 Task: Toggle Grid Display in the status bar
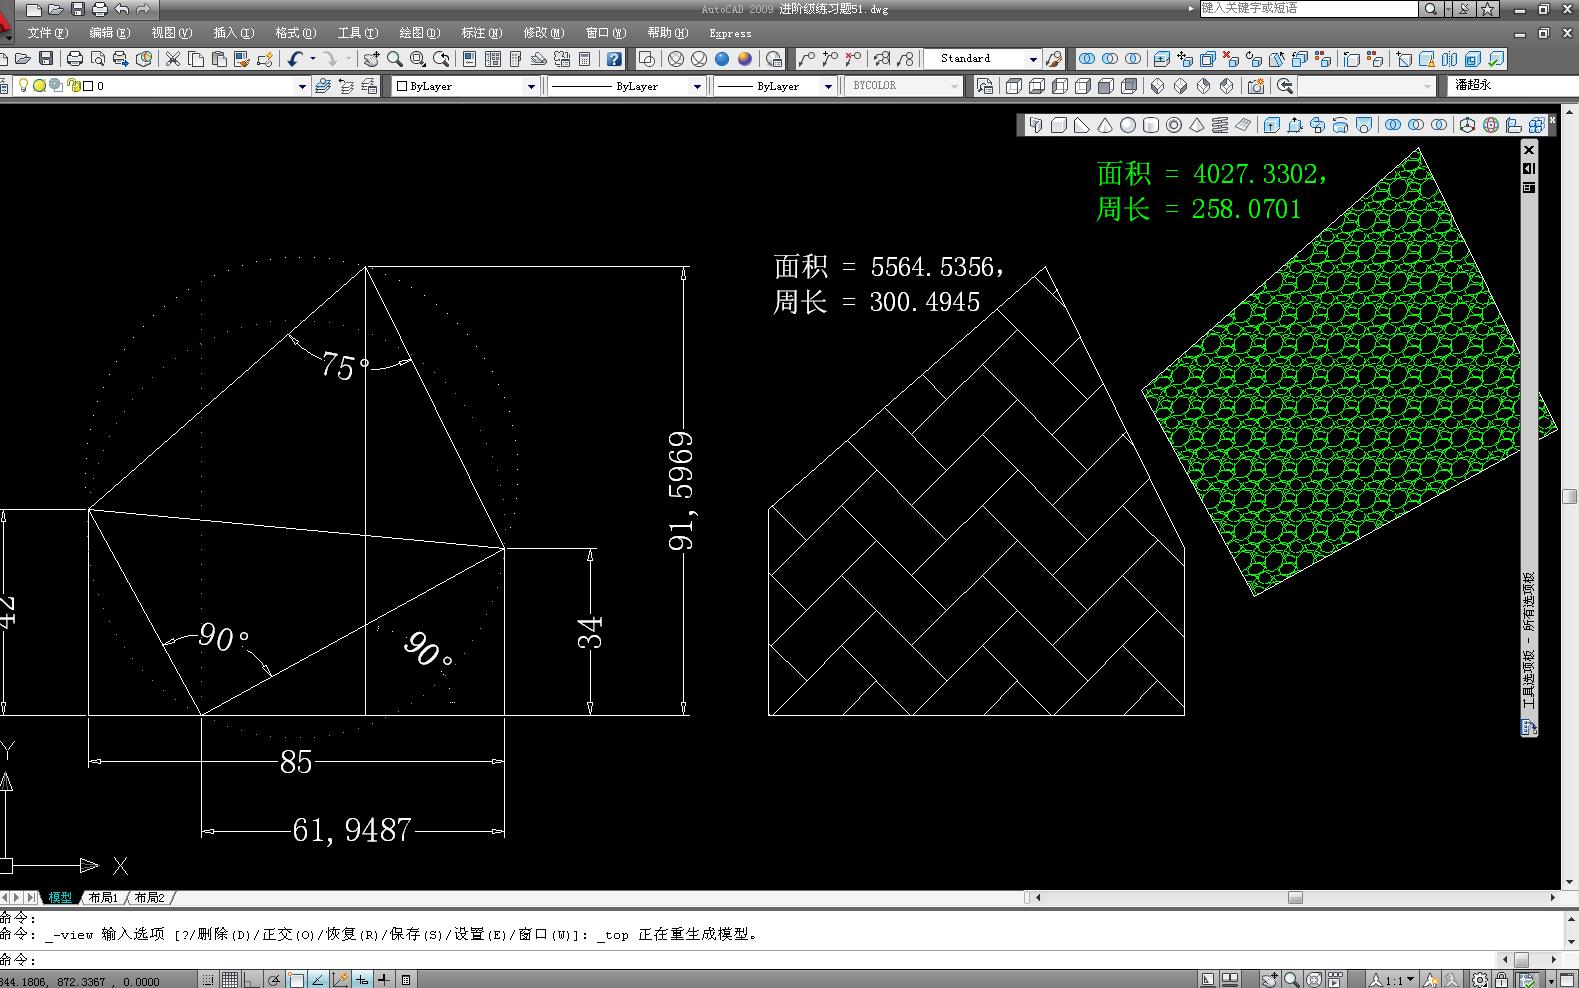click(230, 980)
